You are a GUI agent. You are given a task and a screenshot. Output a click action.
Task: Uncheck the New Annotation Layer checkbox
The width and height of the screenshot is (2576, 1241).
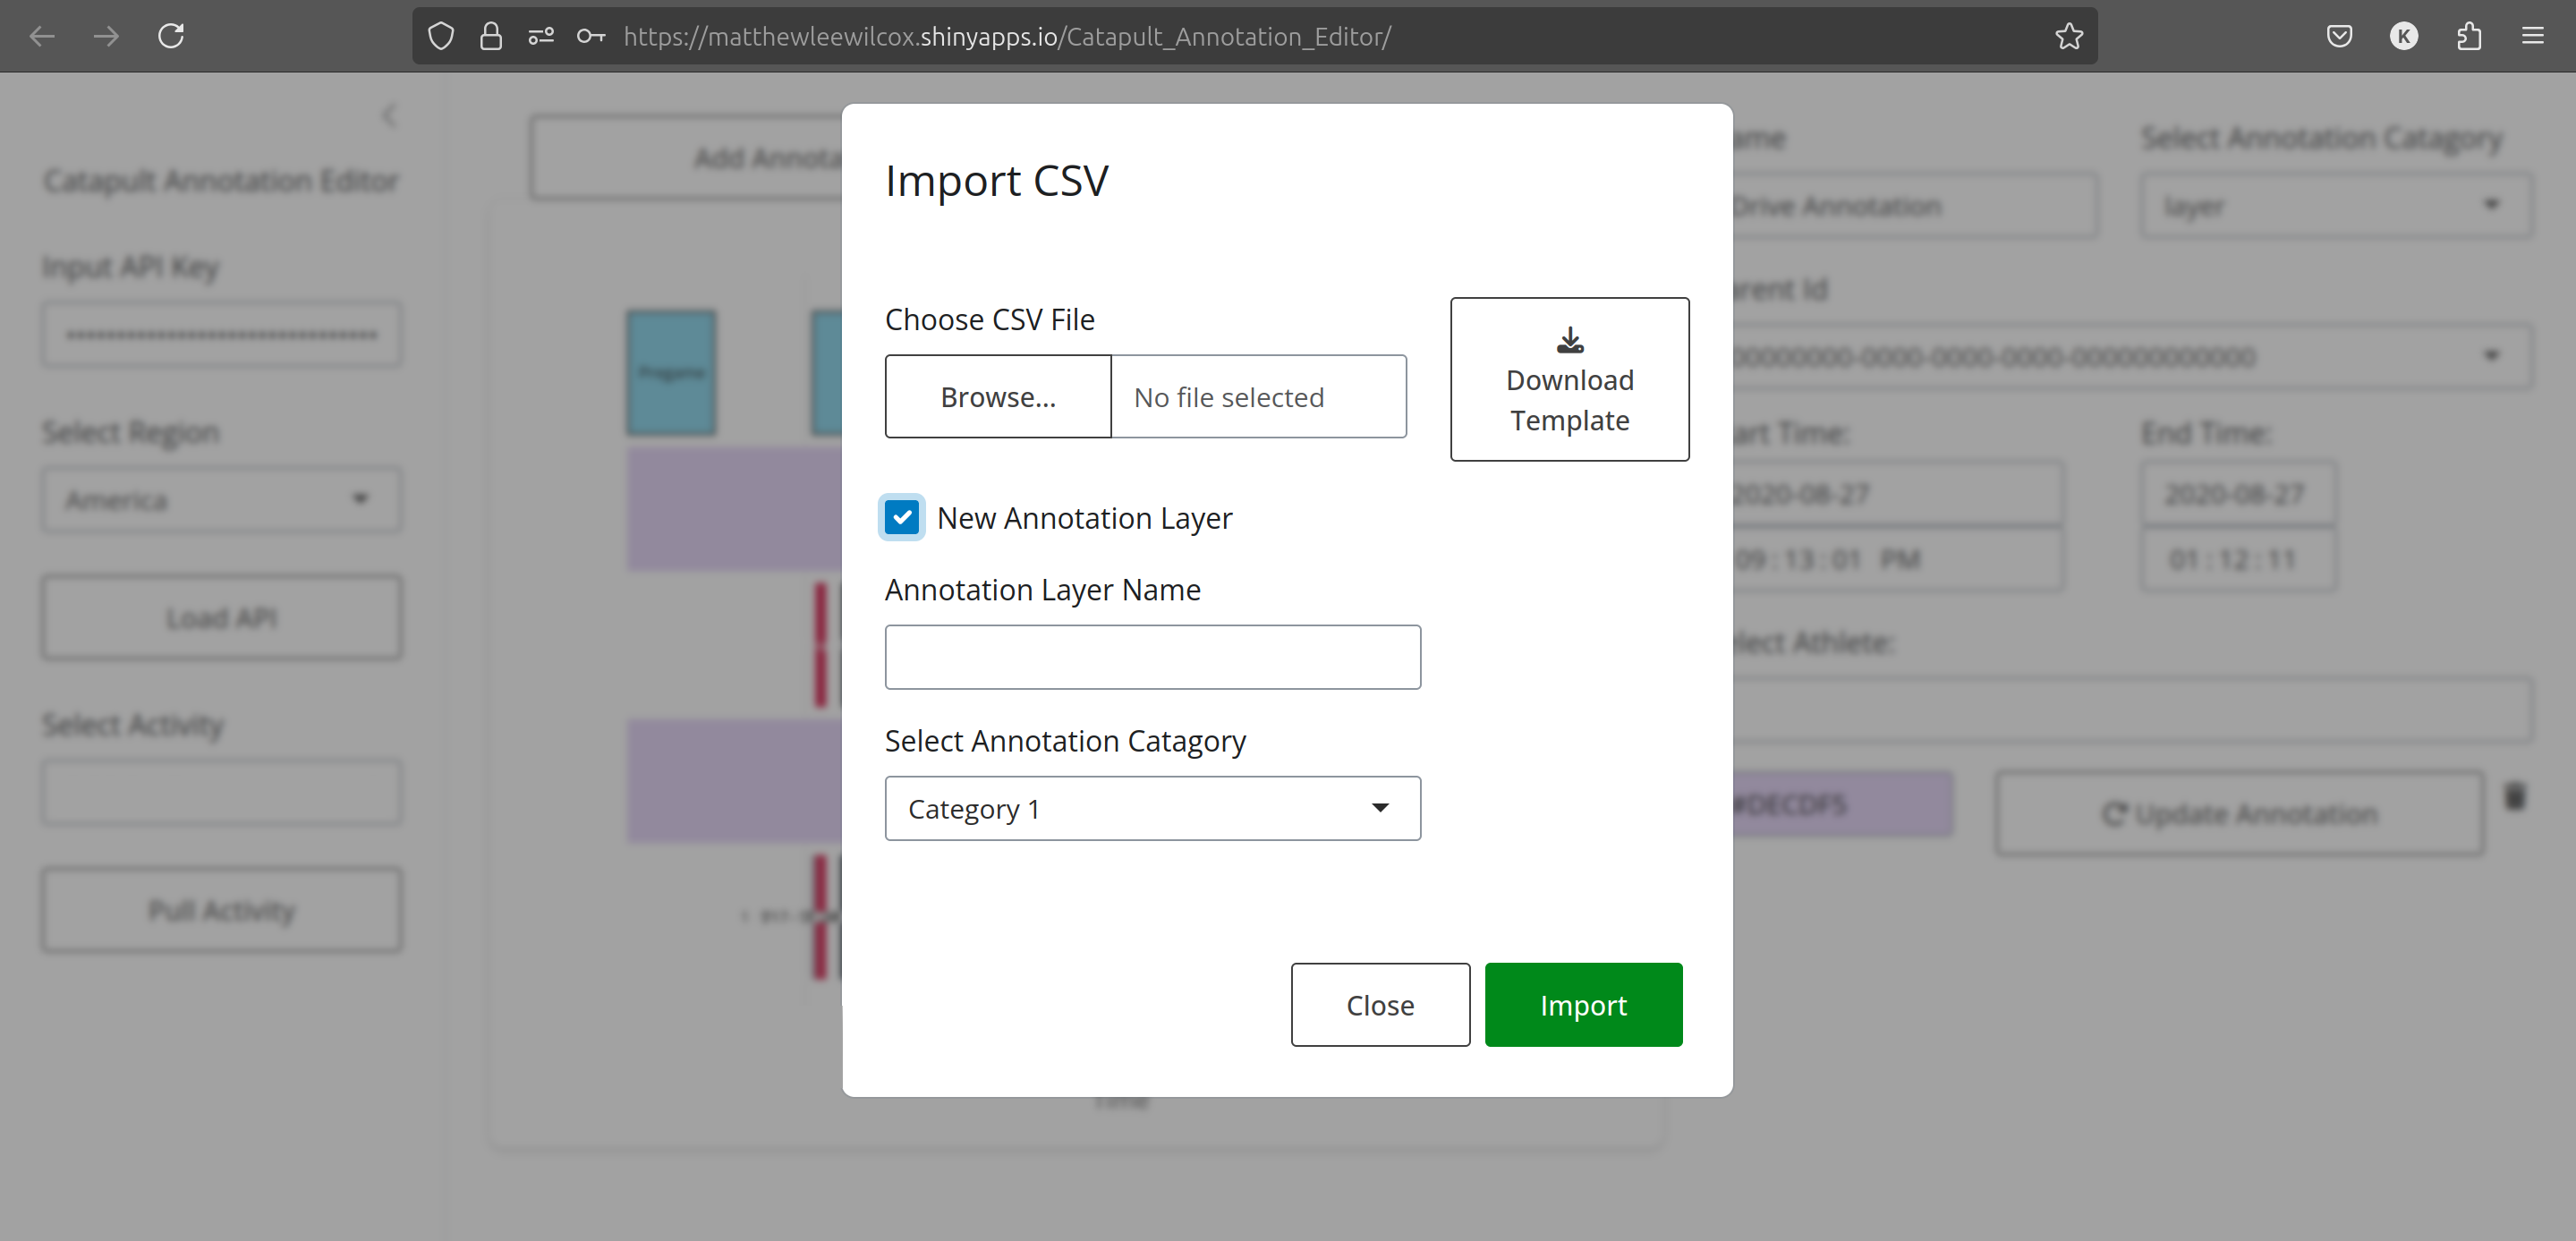[x=902, y=517]
